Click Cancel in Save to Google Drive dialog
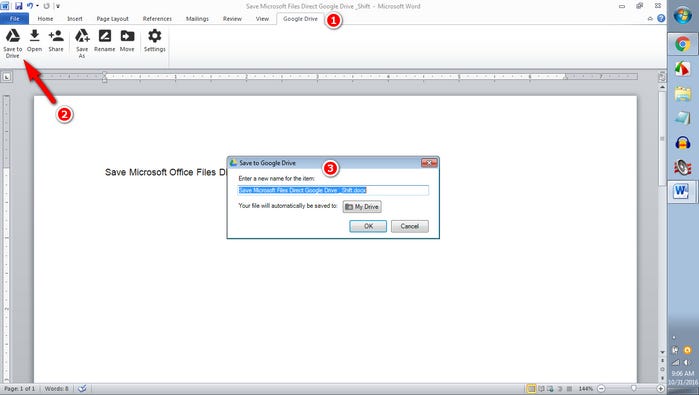The height and width of the screenshot is (395, 699). (410, 226)
